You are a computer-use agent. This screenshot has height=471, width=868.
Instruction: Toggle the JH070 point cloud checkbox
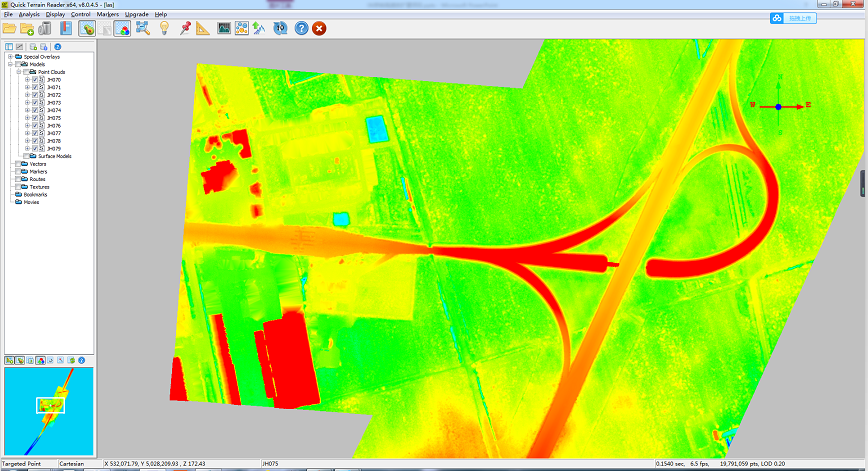(34, 80)
